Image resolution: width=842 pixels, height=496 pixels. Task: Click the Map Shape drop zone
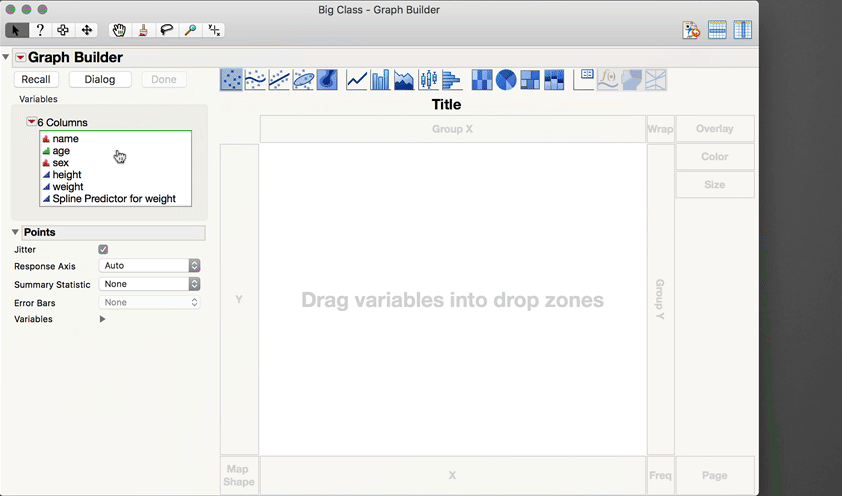[239, 475]
